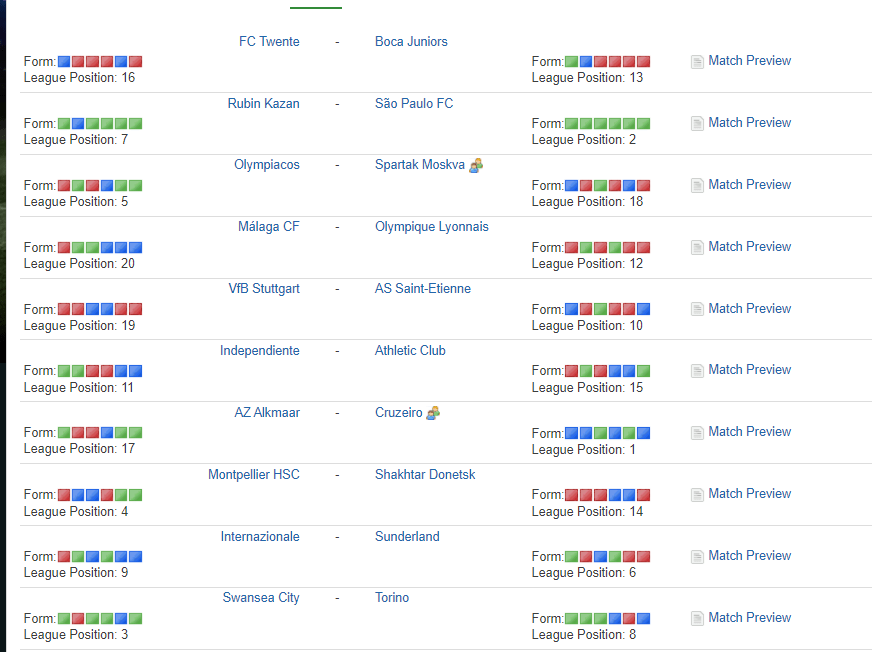Click document icon for Rubin Kazan match preview

coord(697,124)
